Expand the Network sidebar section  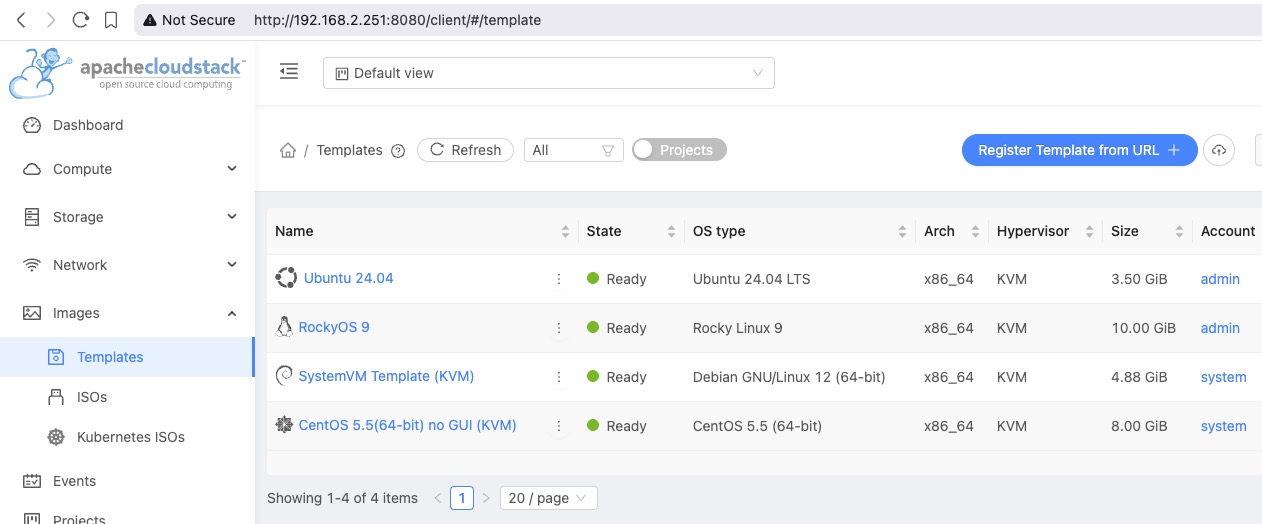(x=128, y=265)
